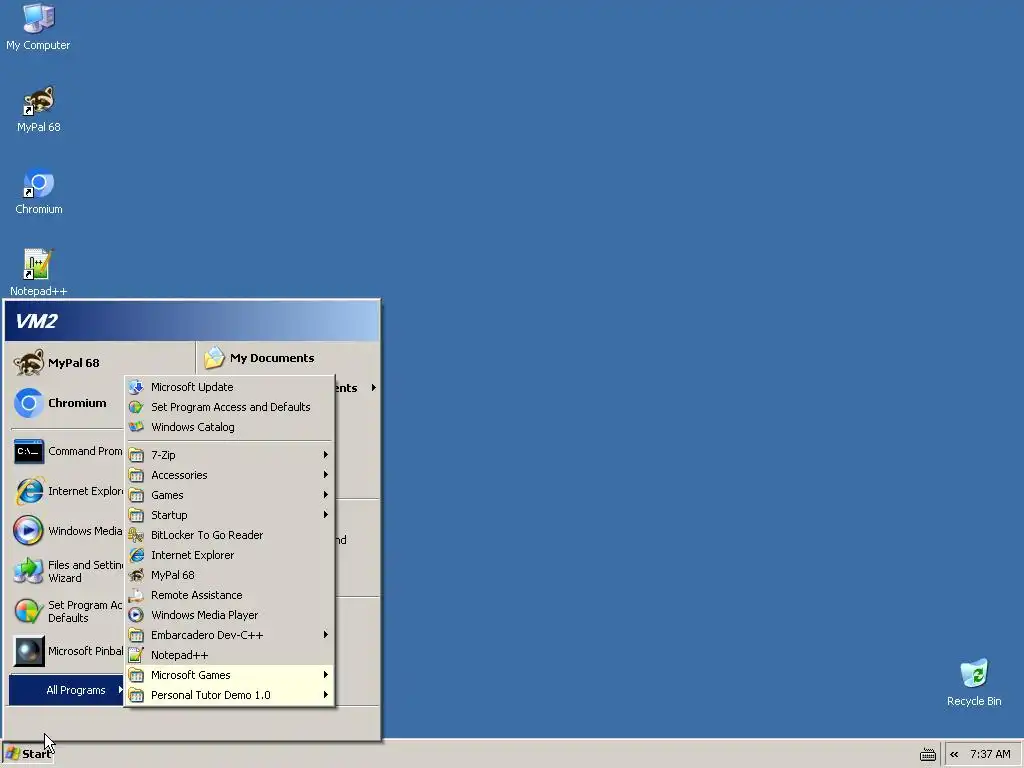
Task: Expand the Startup program folder
Action: (229, 515)
